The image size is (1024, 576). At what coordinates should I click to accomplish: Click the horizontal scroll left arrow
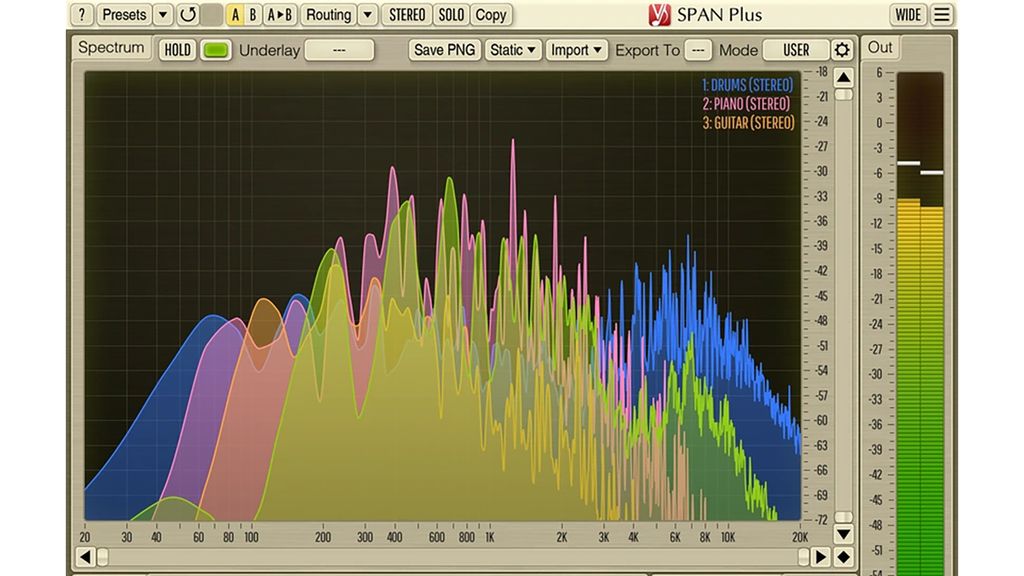point(85,557)
